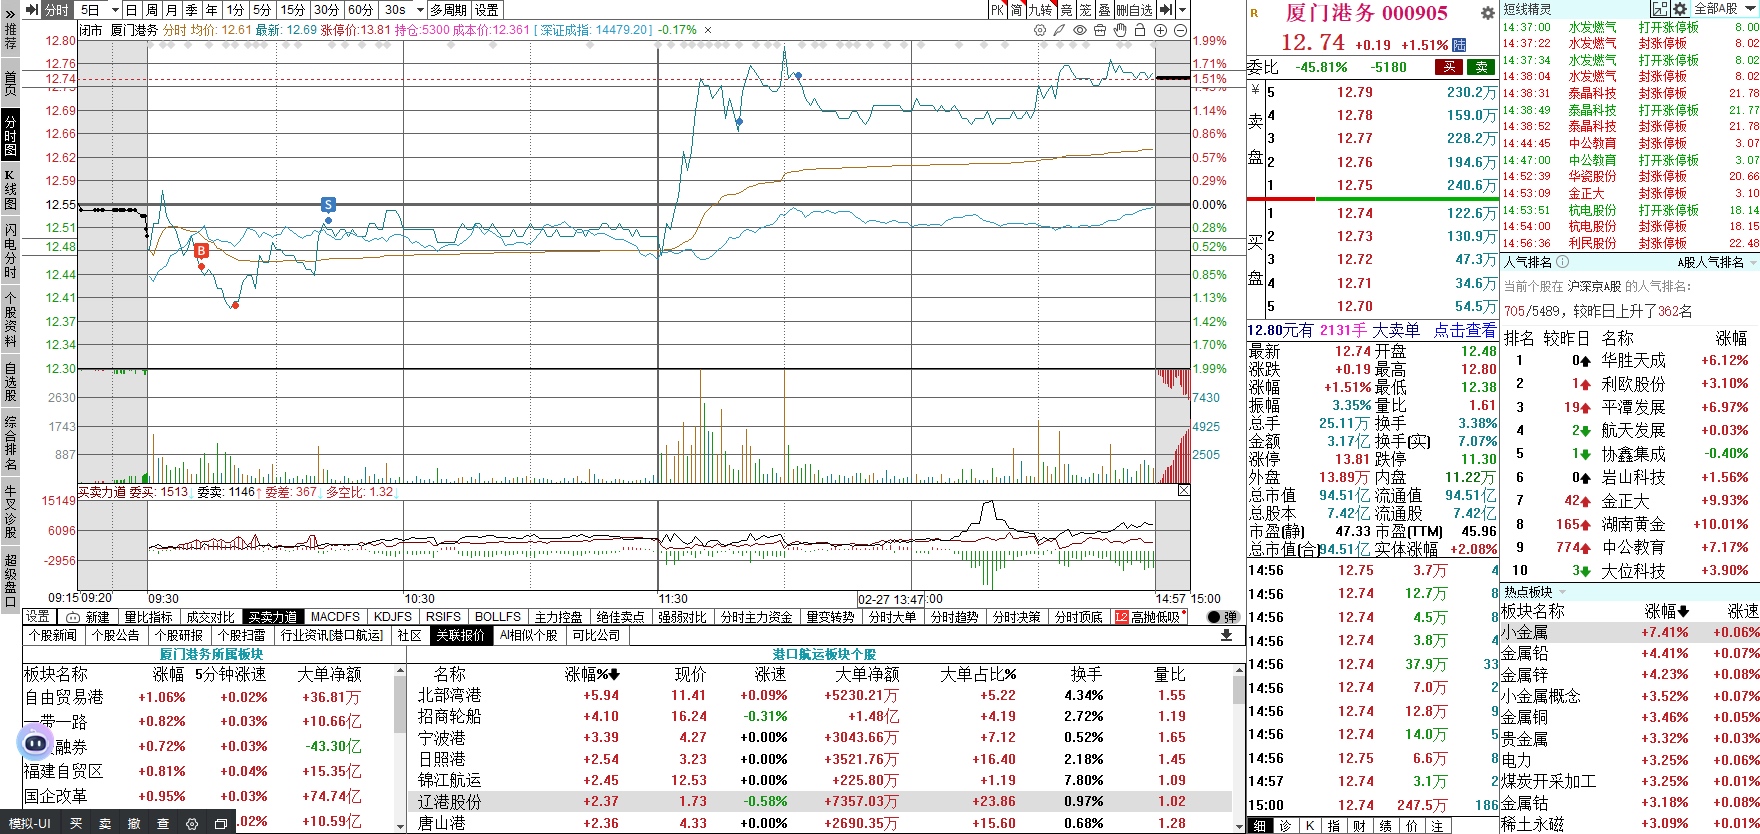Select the 60分 period tab
Image resolution: width=1760 pixels, height=834 pixels.
point(360,10)
